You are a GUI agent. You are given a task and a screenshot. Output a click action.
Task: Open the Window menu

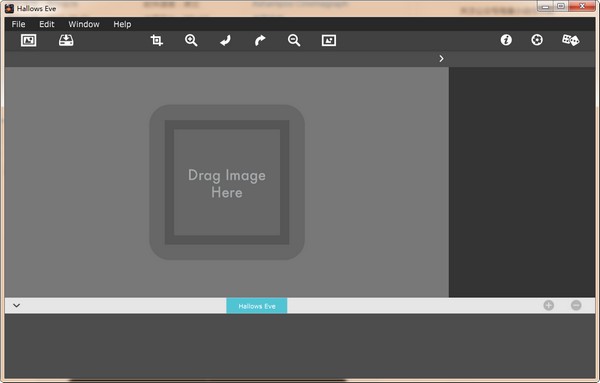[x=84, y=24]
